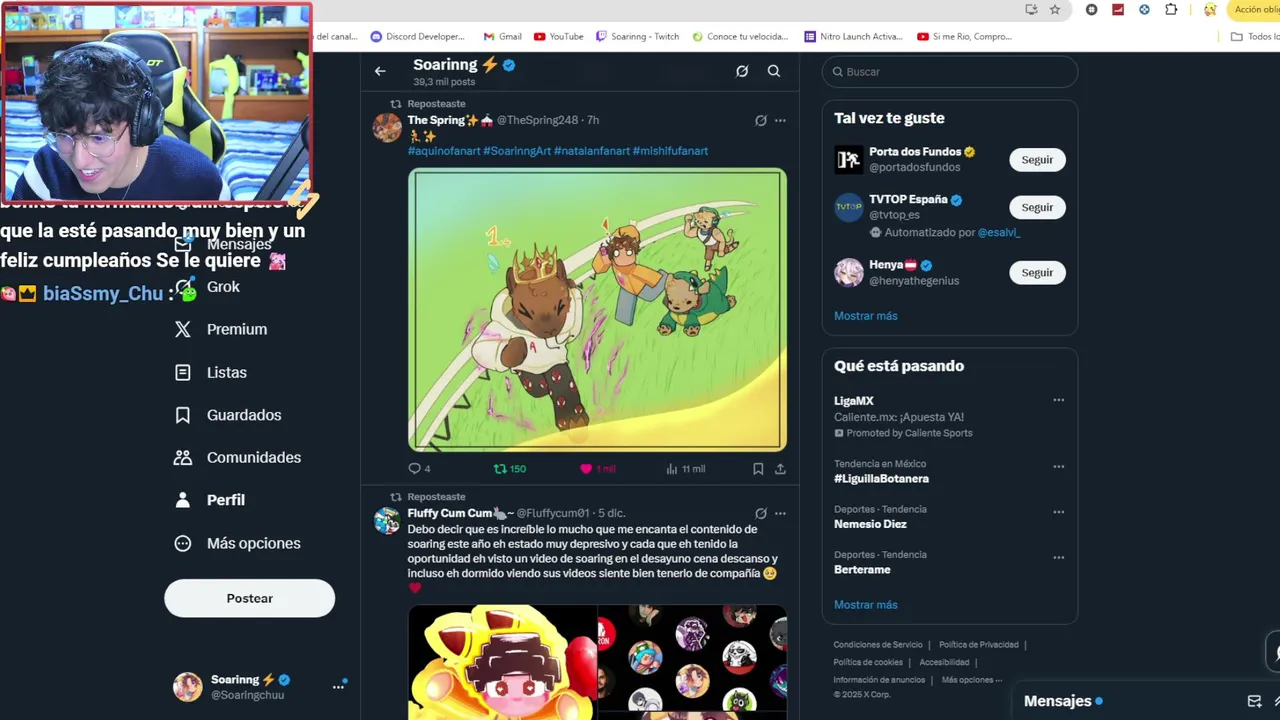Screen dimensions: 1280x720
Task: Open options for LigaMX trend
Action: tap(1058, 400)
